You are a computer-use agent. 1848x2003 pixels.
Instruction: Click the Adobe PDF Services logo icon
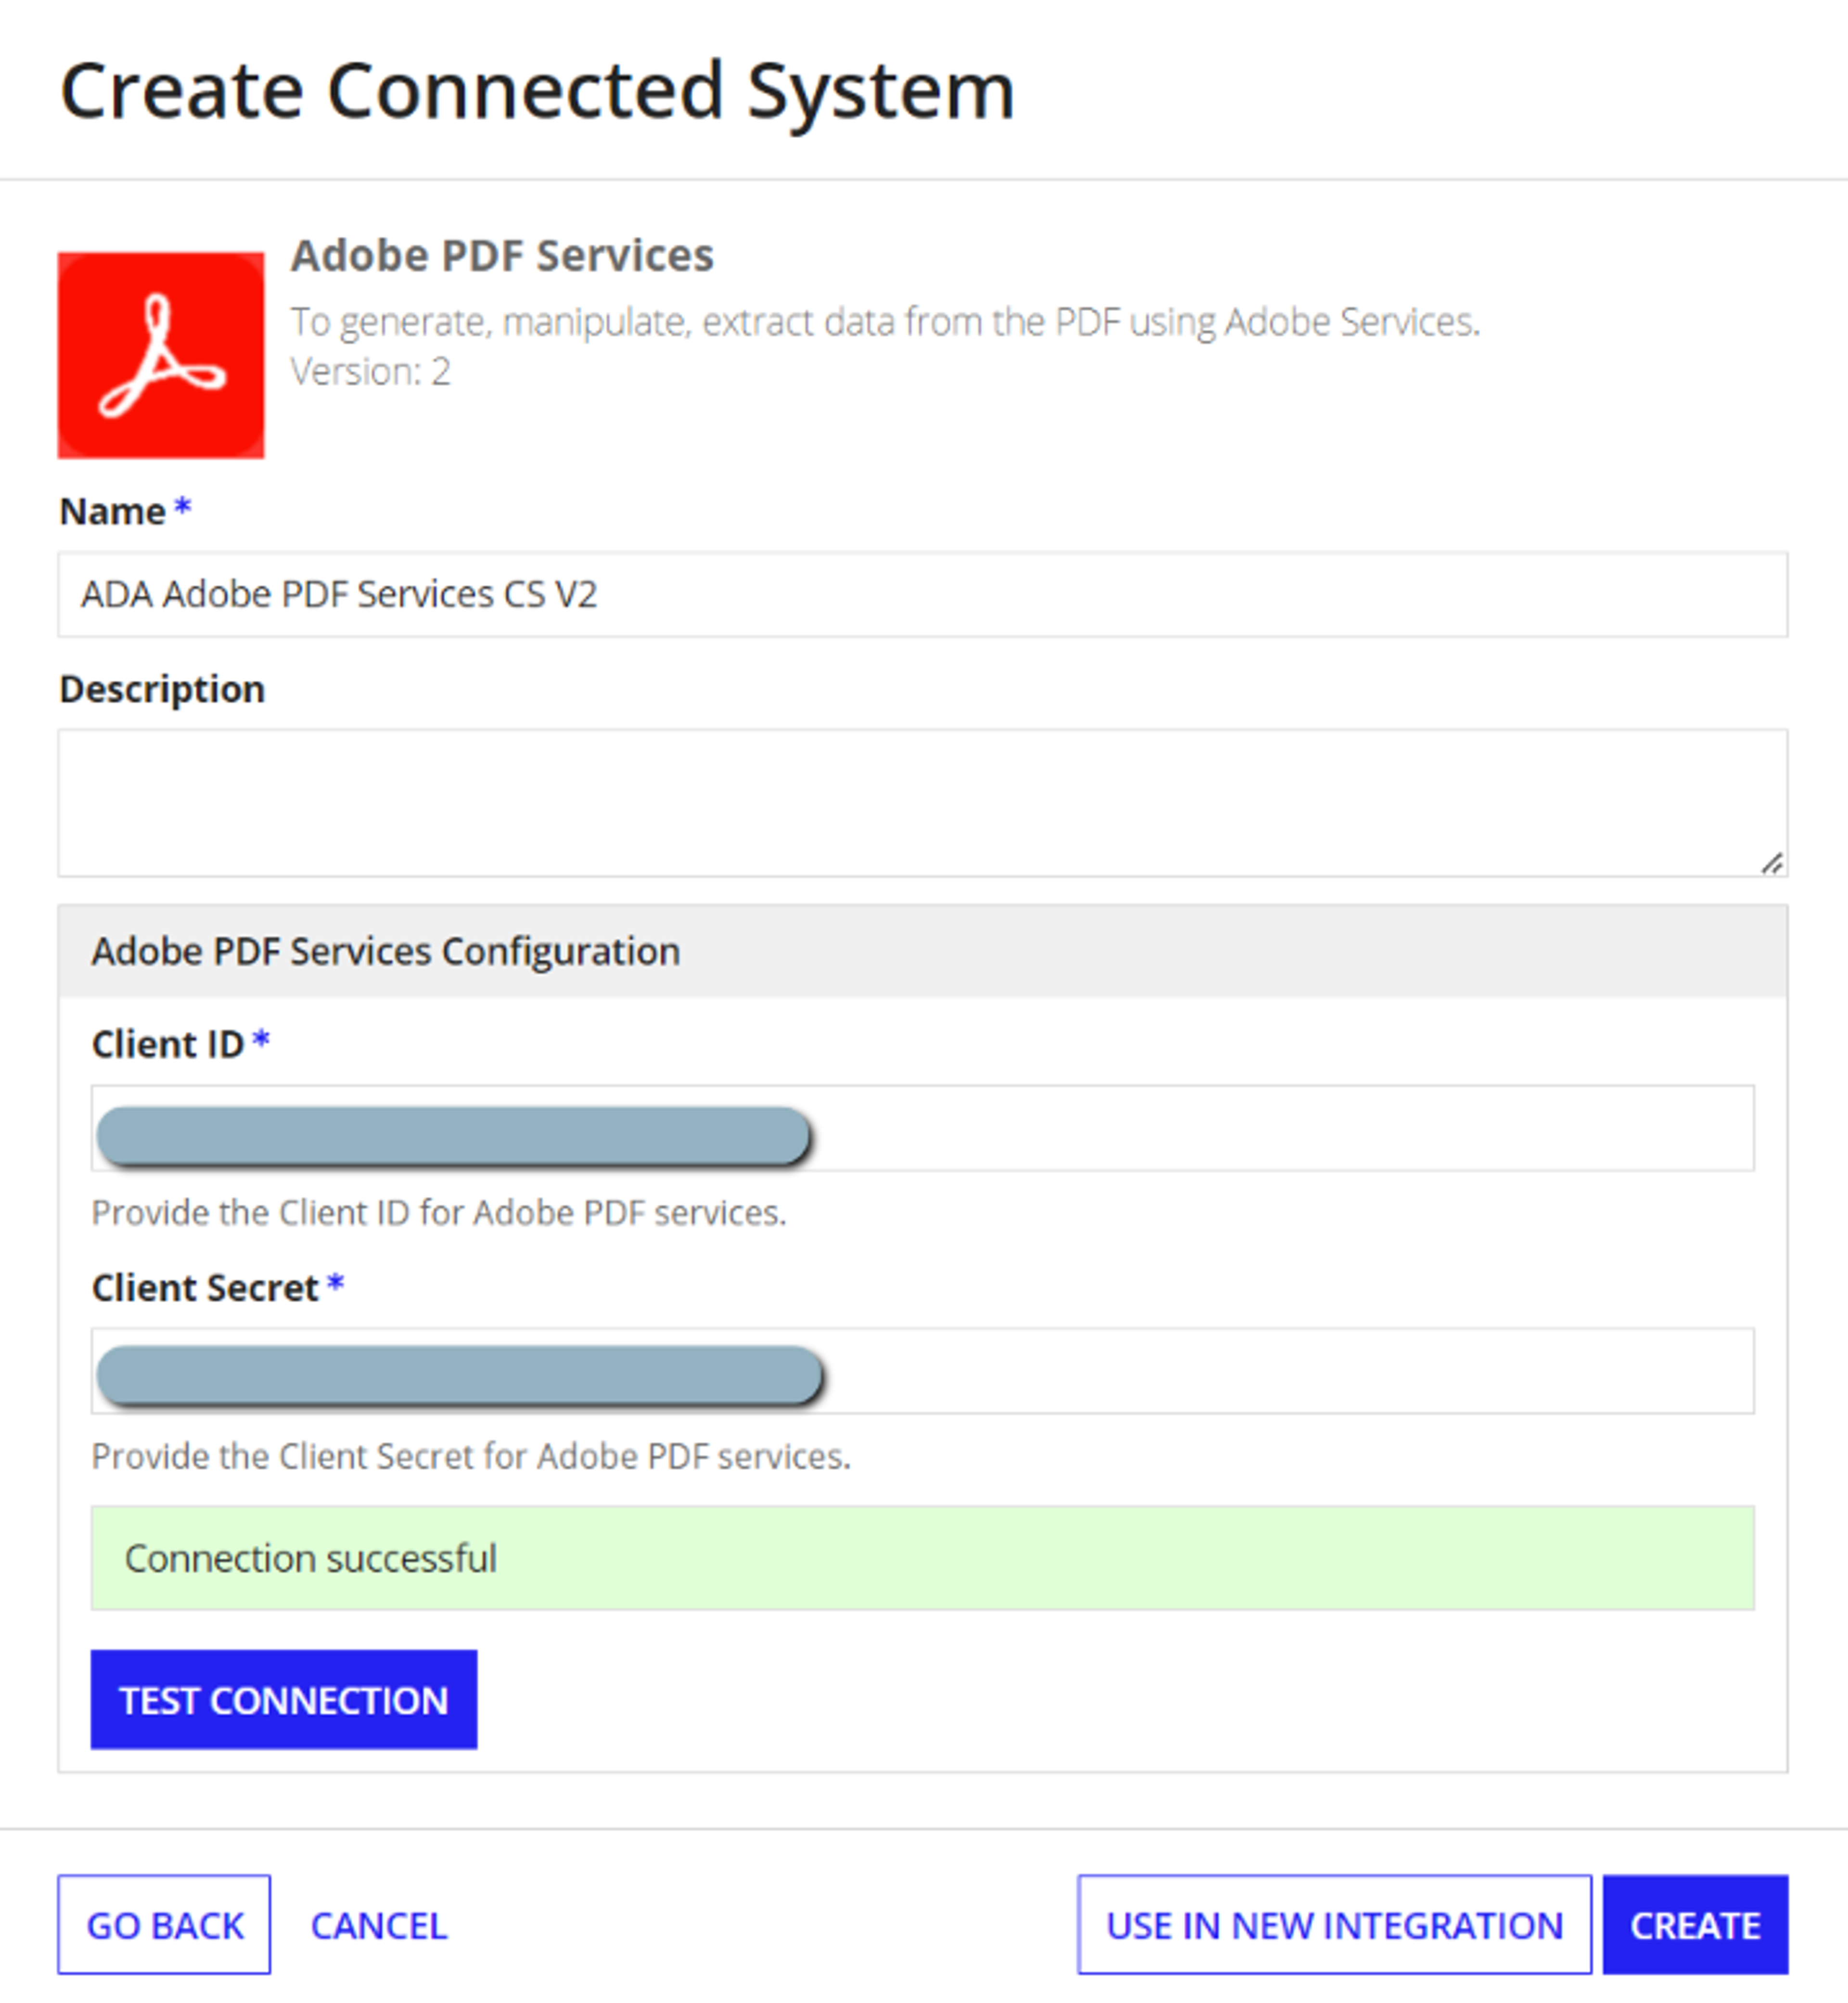point(161,355)
